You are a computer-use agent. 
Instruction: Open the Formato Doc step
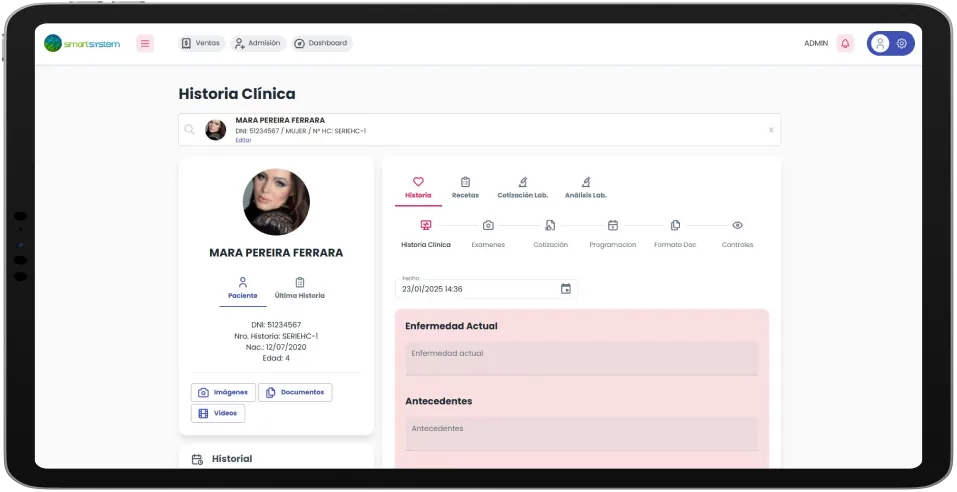tap(675, 226)
